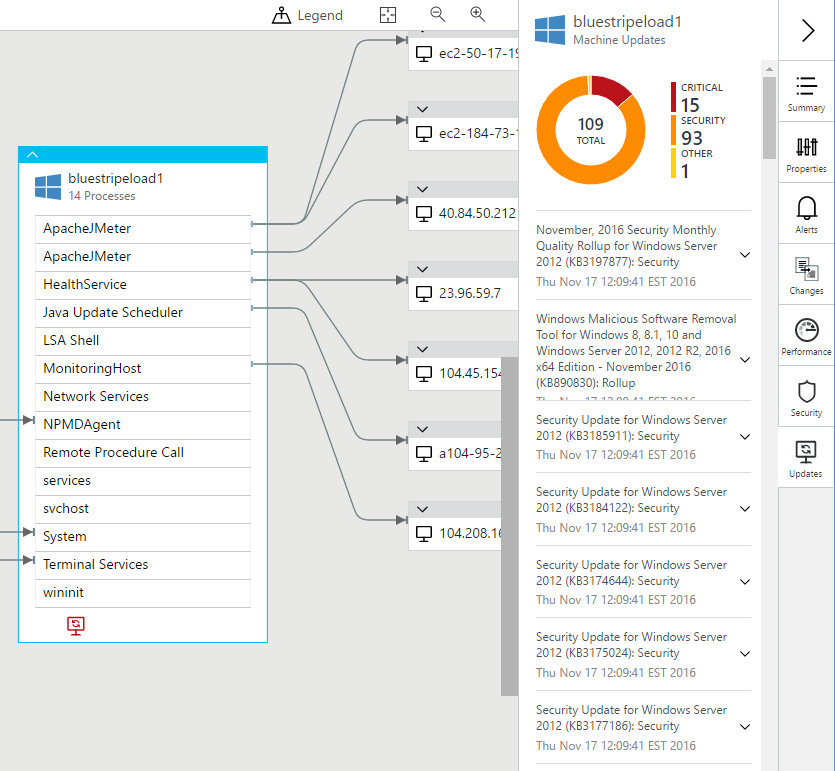Click the orange Security donut chart segment
835x771 pixels.
click(x=560, y=160)
